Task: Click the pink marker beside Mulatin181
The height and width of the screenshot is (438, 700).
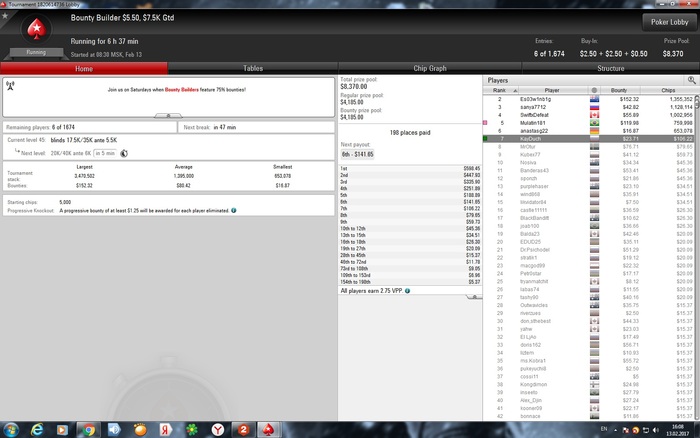Action: coord(485,123)
